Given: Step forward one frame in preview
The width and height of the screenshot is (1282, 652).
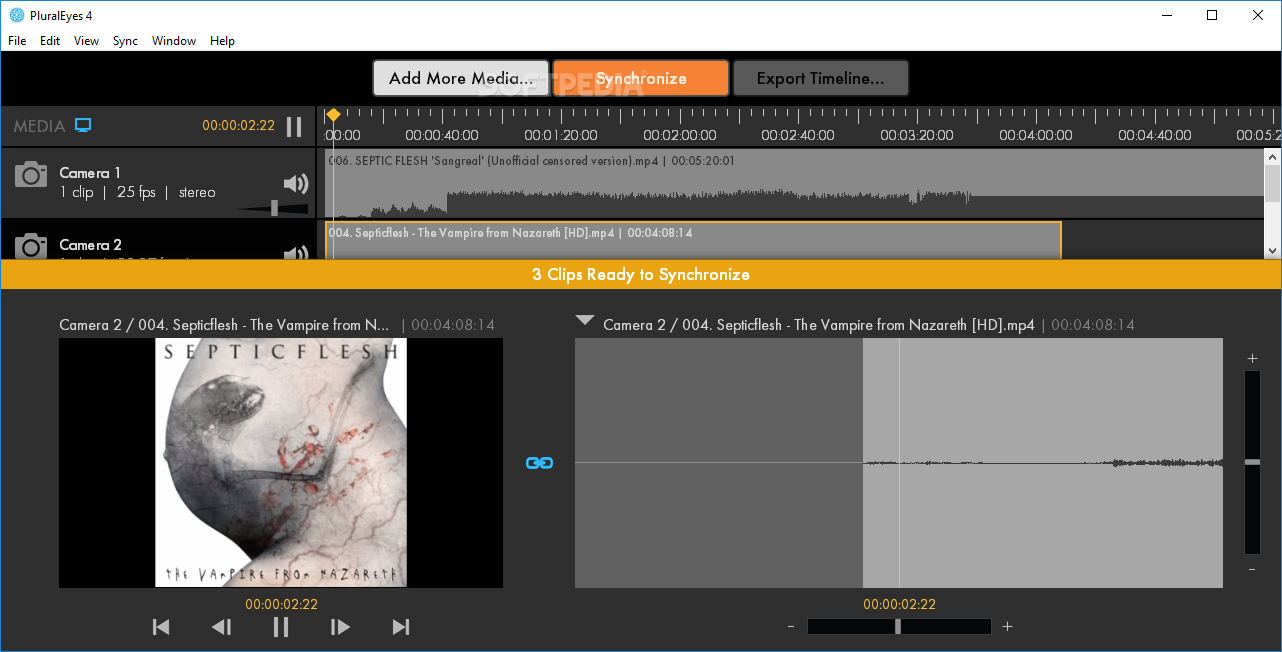Looking at the screenshot, I should (x=341, y=627).
